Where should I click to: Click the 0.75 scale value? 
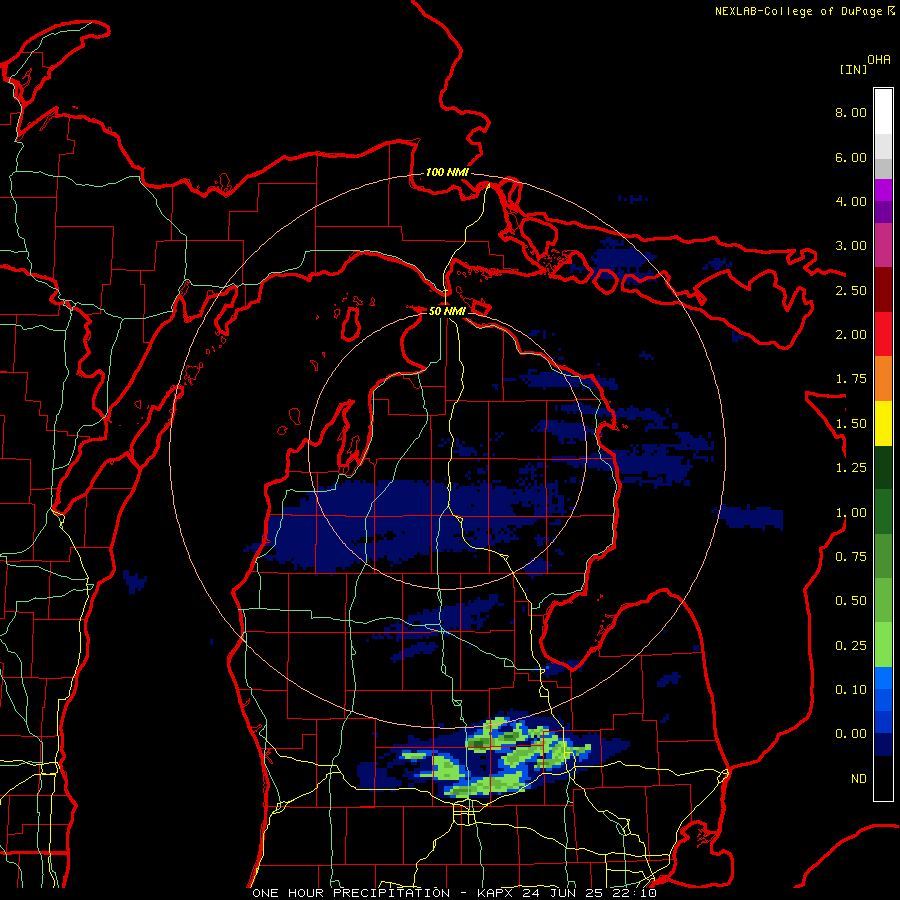pos(851,557)
